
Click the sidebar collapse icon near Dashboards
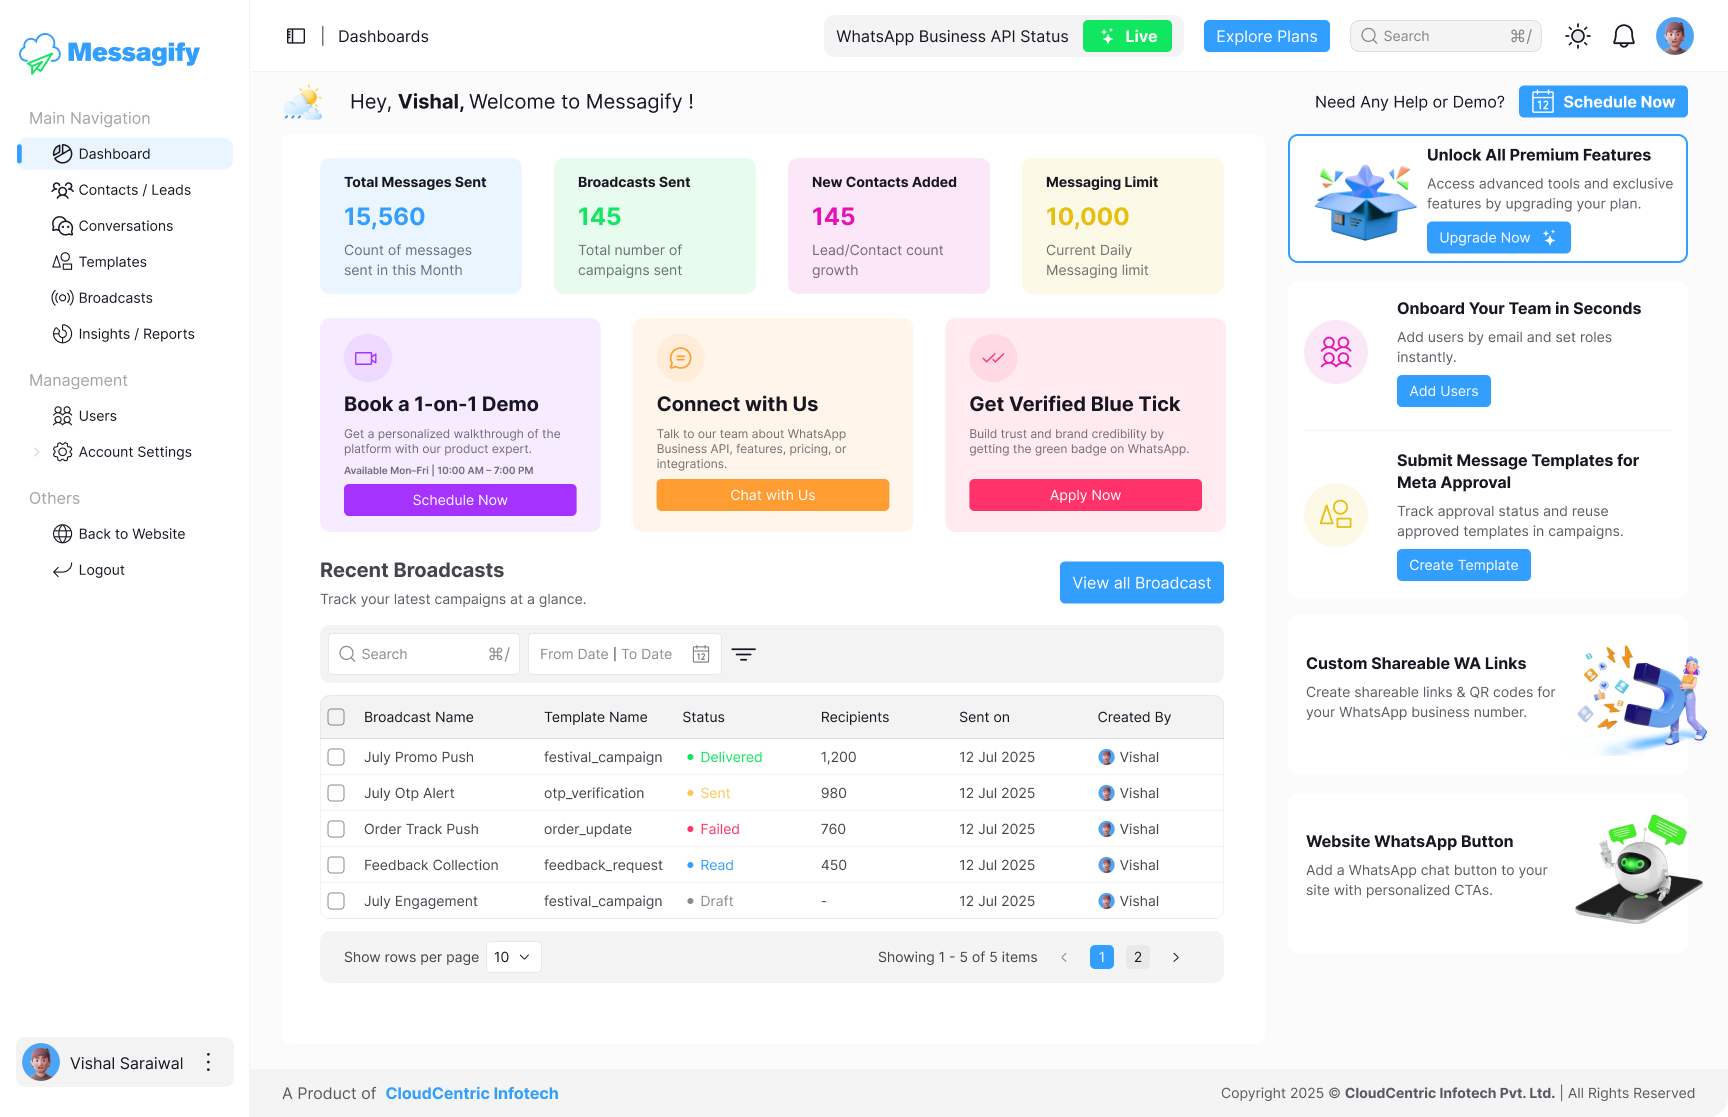pos(296,35)
